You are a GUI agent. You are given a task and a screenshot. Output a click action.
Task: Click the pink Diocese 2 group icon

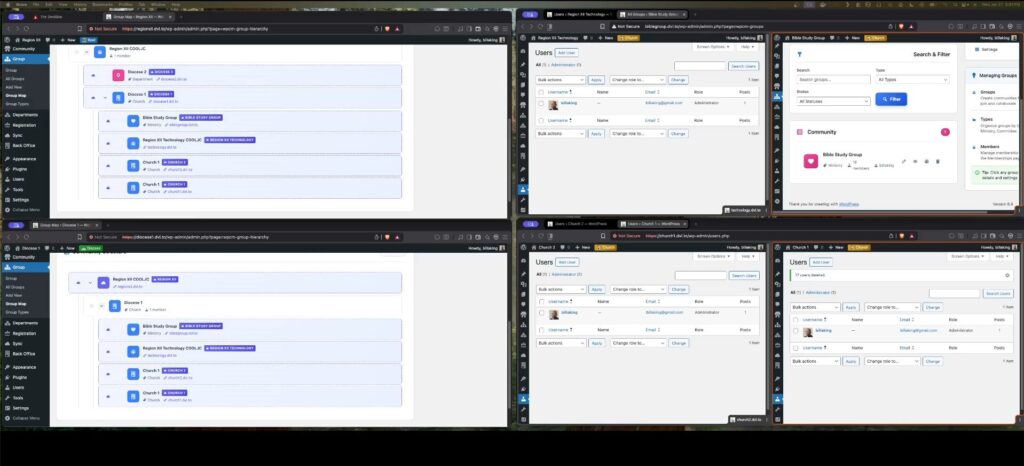(118, 75)
